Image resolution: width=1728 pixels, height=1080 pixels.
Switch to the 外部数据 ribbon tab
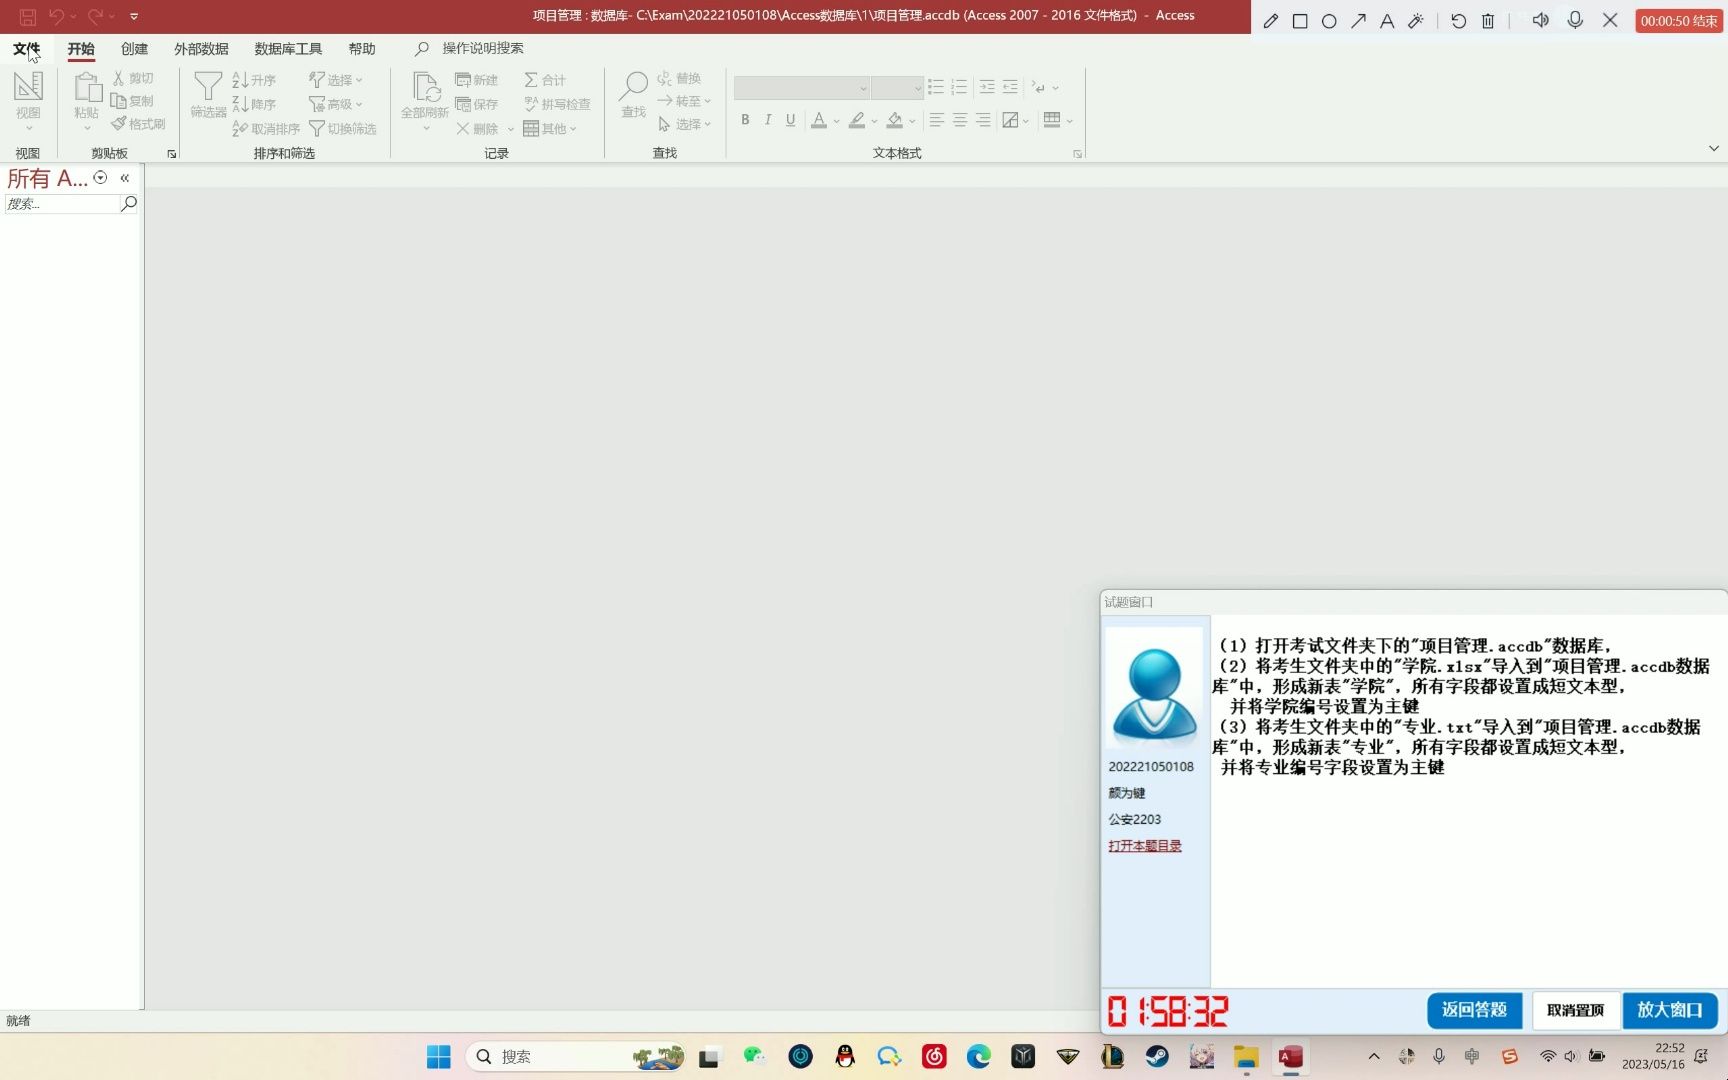tap(200, 48)
